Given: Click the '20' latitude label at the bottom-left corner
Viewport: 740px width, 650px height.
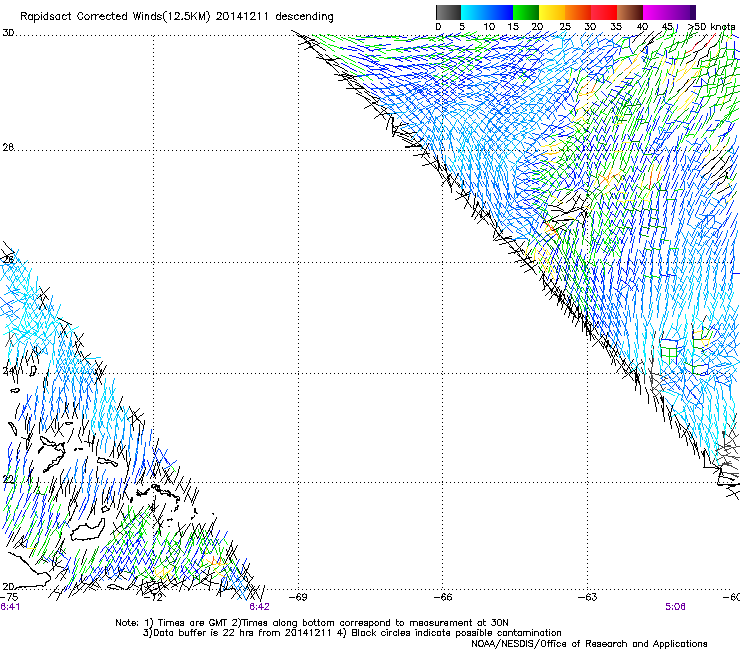Looking at the screenshot, I should (8, 587).
